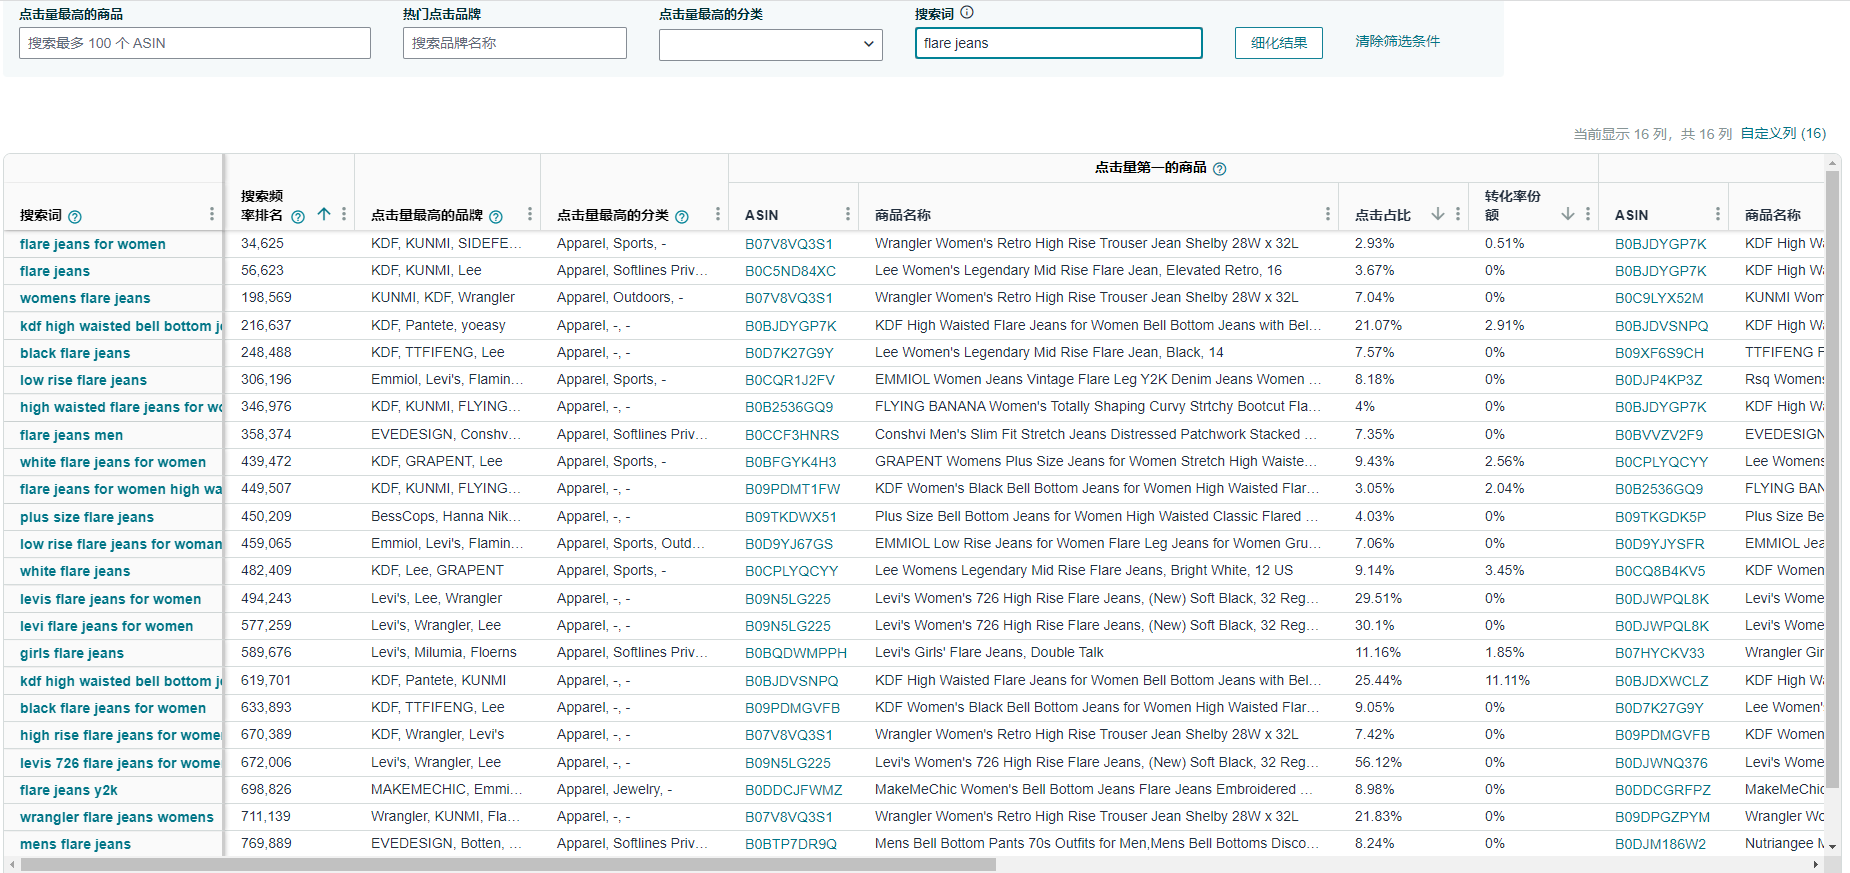This screenshot has height=873, width=1850.
Task: Select click share value 56.12%
Action: point(1378,762)
